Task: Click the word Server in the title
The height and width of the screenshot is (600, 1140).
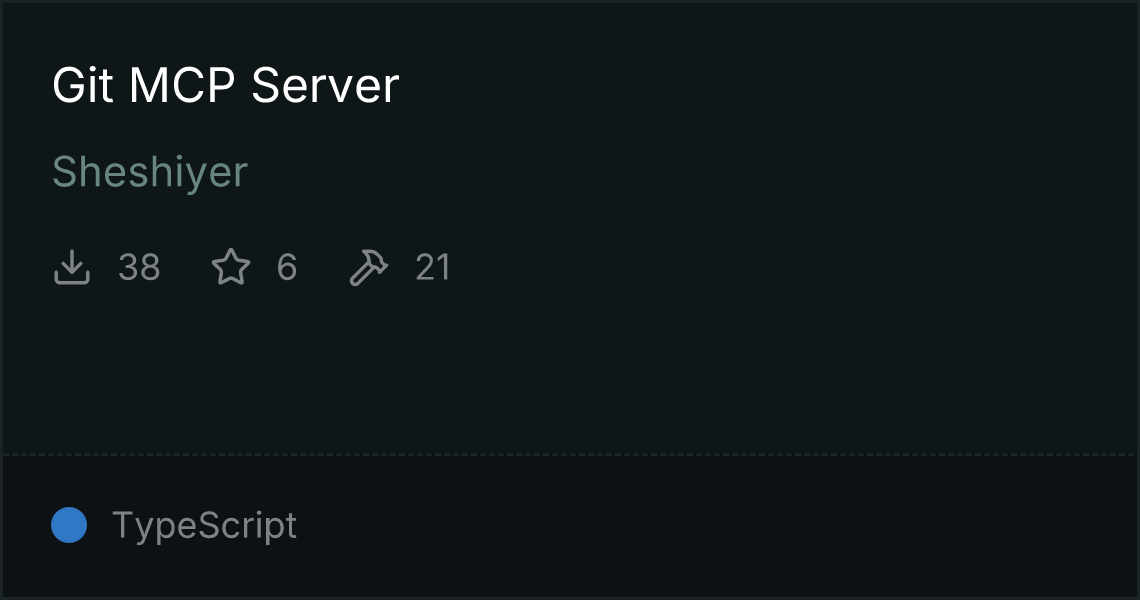Action: [325, 85]
